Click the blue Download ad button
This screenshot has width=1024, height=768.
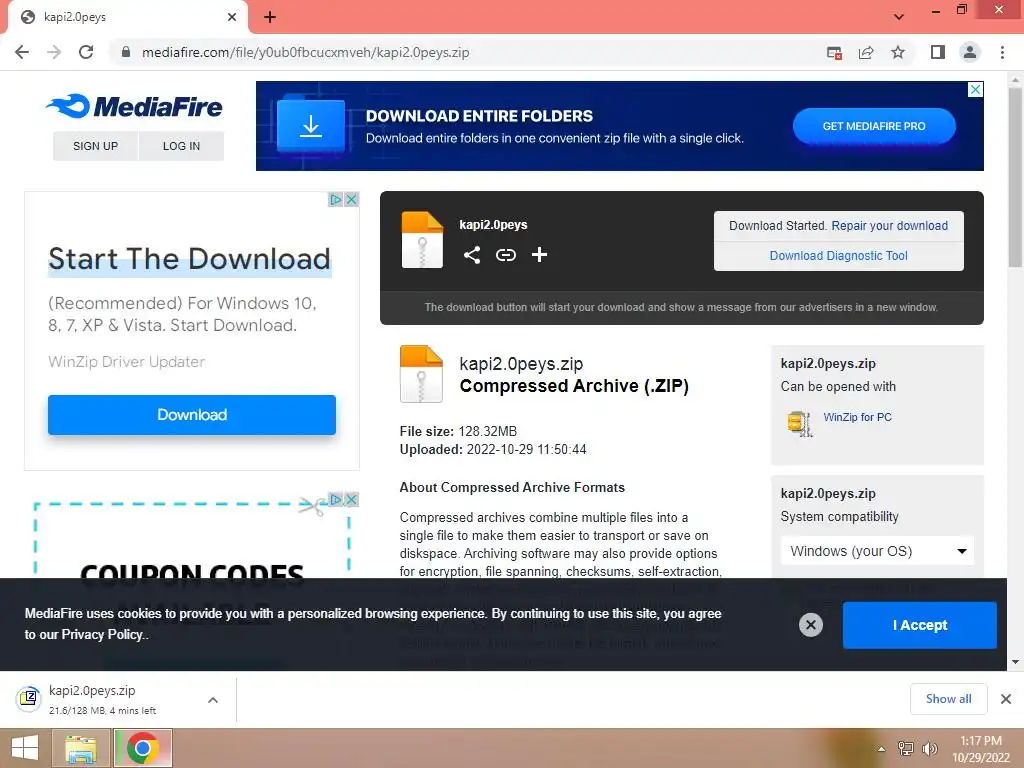192,415
